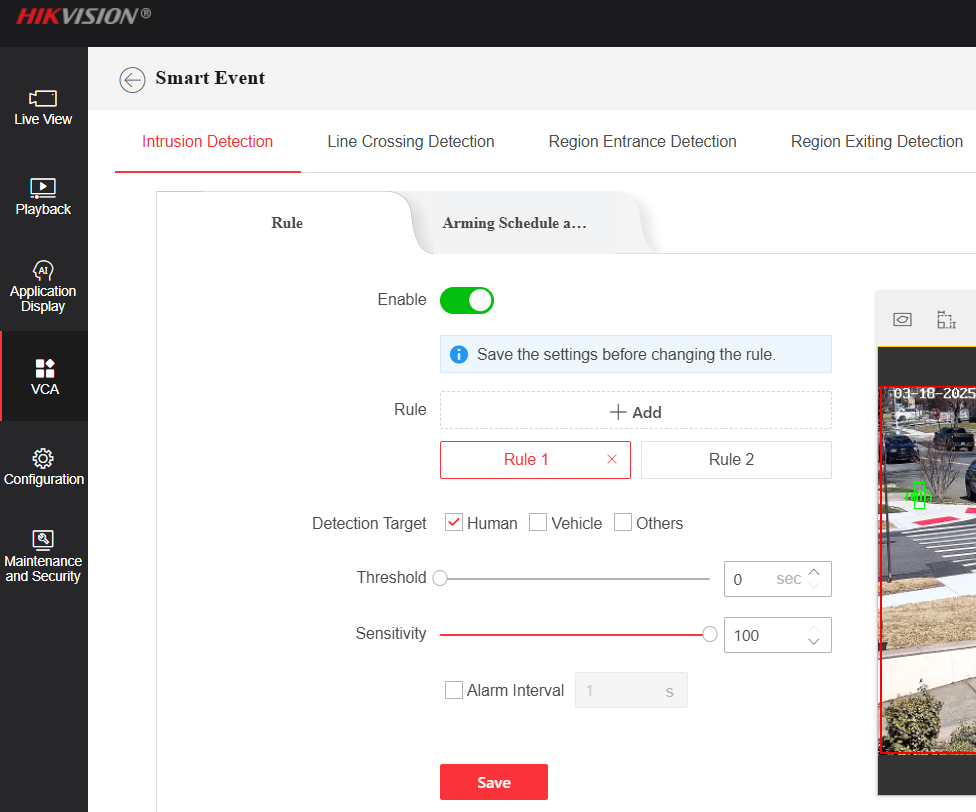Open Maintenance and Security
The image size is (976, 812).
coord(43,556)
